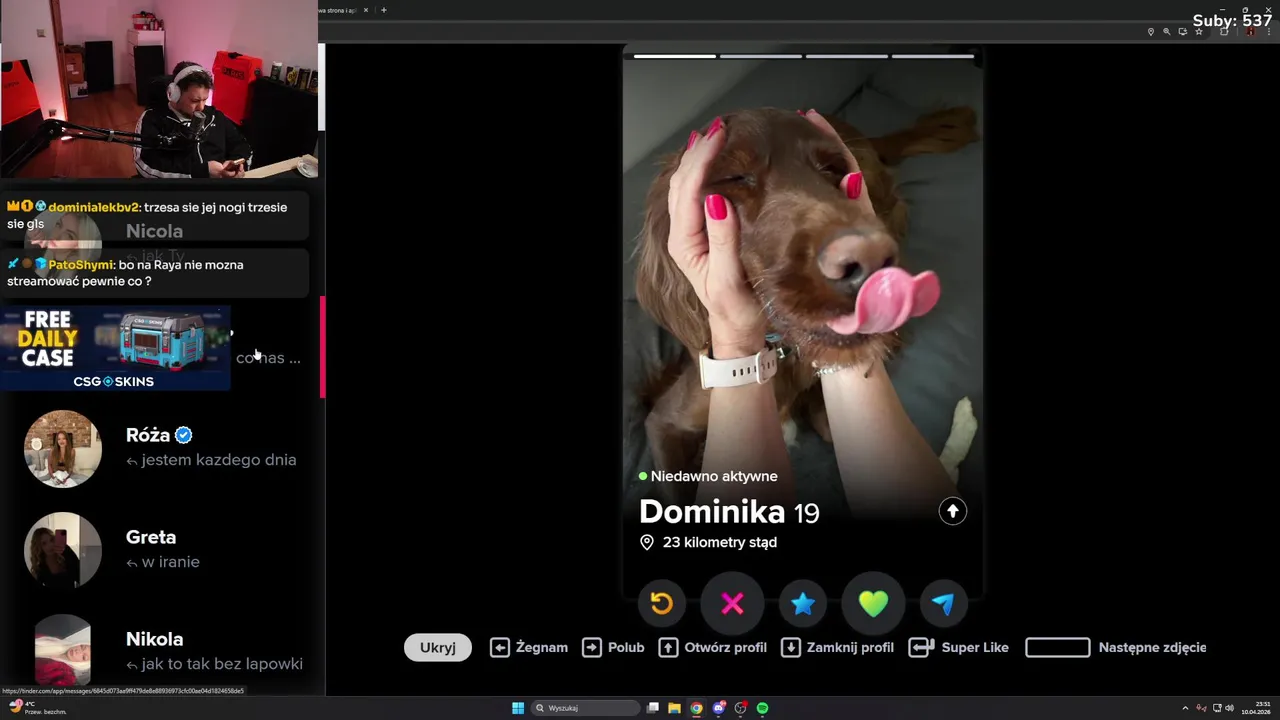Screen dimensions: 1280x720
Task: Click the down-arrow key icon beside Zamknij profil
Action: (x=790, y=647)
